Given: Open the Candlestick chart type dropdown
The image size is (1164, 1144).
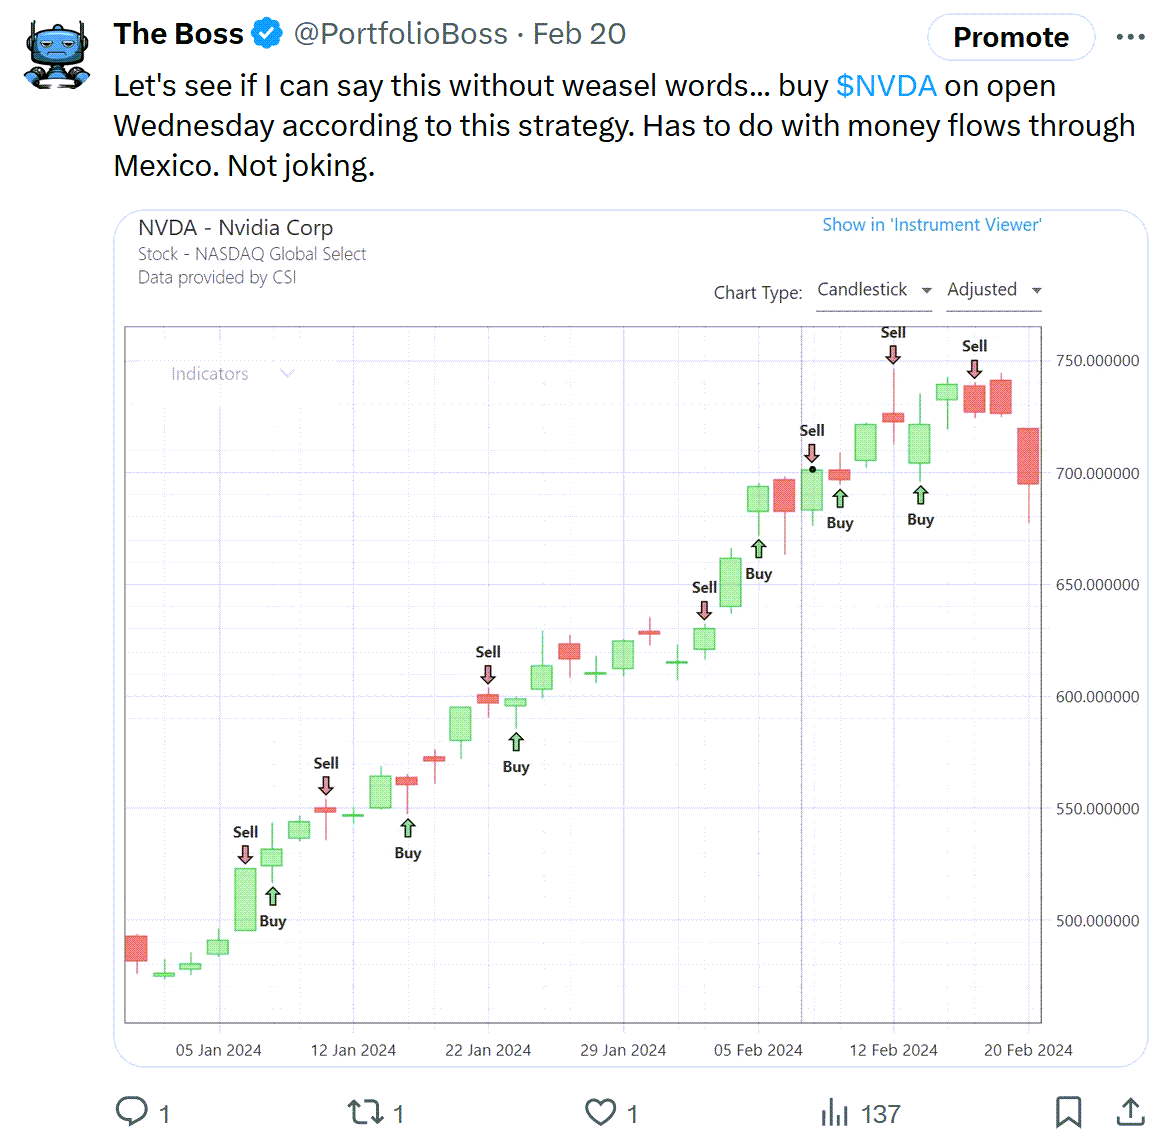Looking at the screenshot, I should (874, 290).
